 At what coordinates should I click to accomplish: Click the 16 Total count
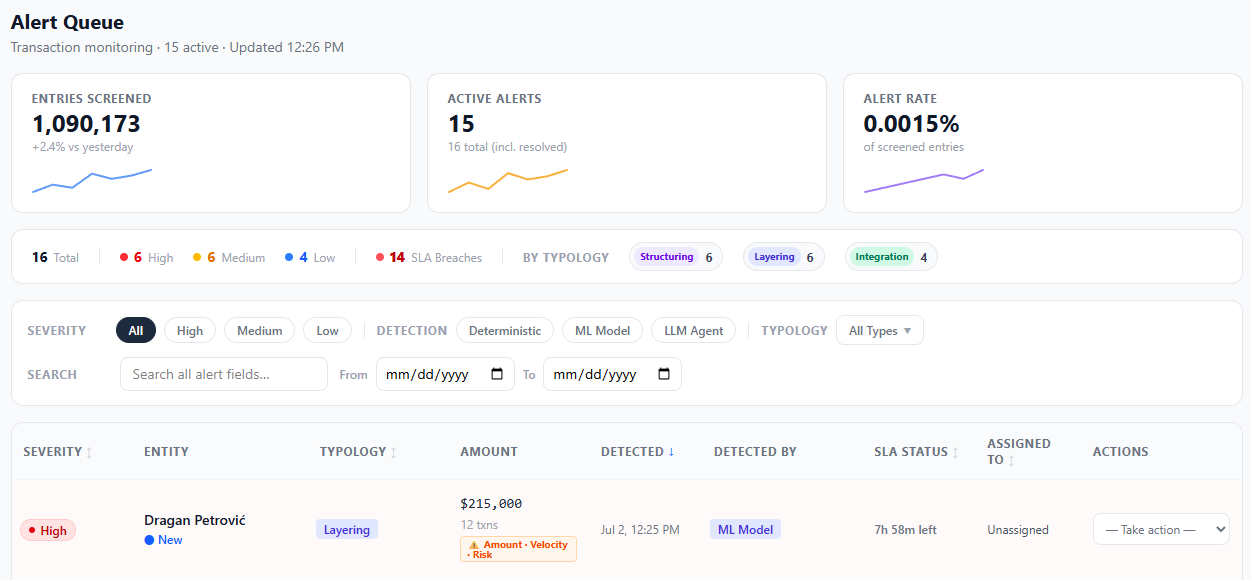pos(55,257)
